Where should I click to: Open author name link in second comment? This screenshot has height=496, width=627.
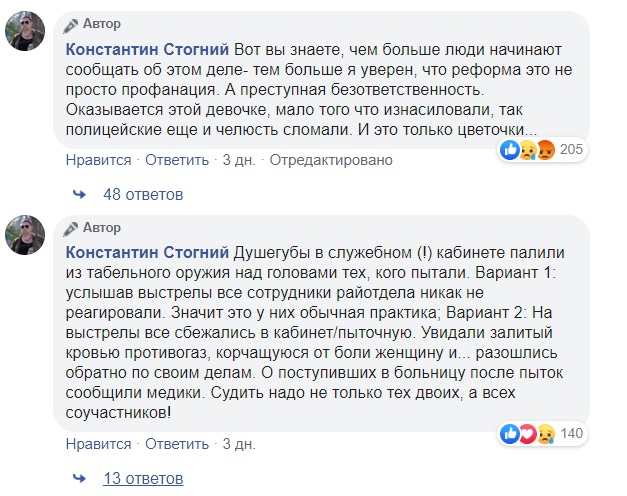tap(147, 249)
